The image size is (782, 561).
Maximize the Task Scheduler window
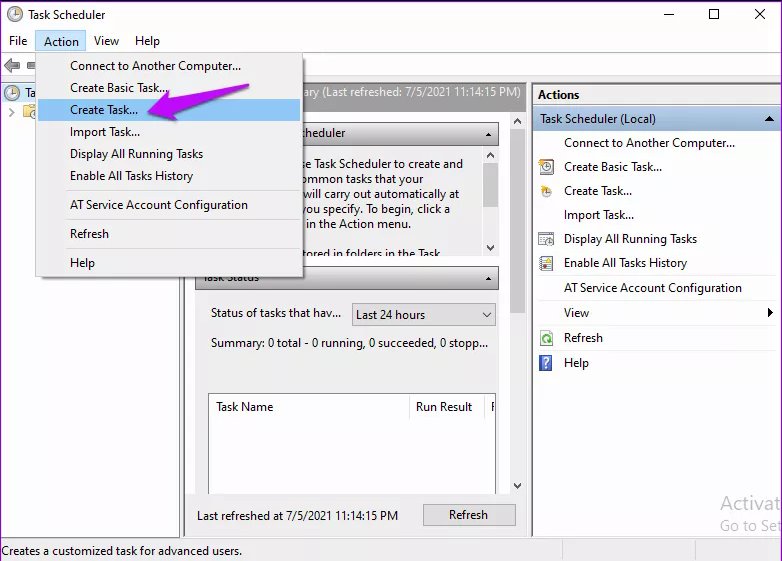pyautogui.click(x=714, y=14)
